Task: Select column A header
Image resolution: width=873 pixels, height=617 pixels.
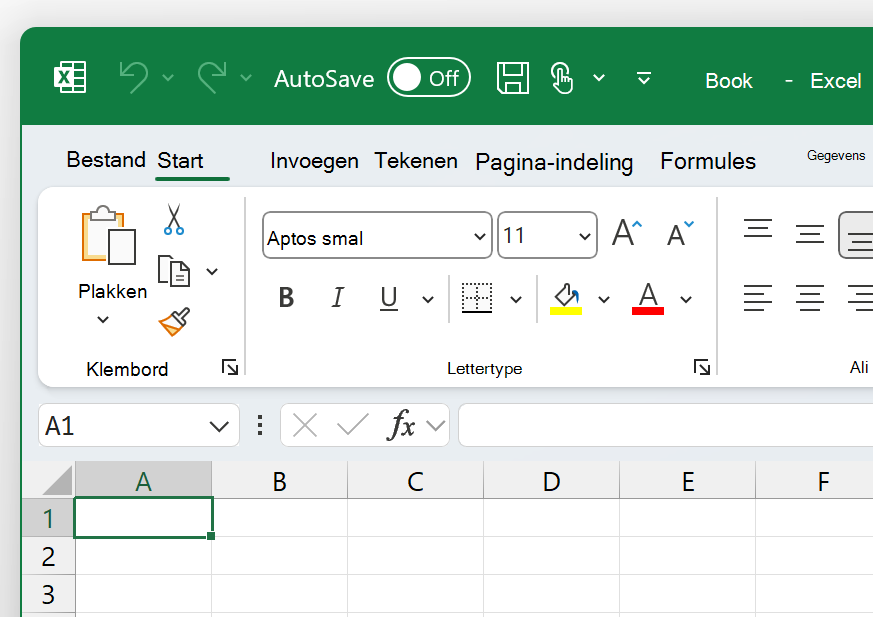Action: click(144, 479)
